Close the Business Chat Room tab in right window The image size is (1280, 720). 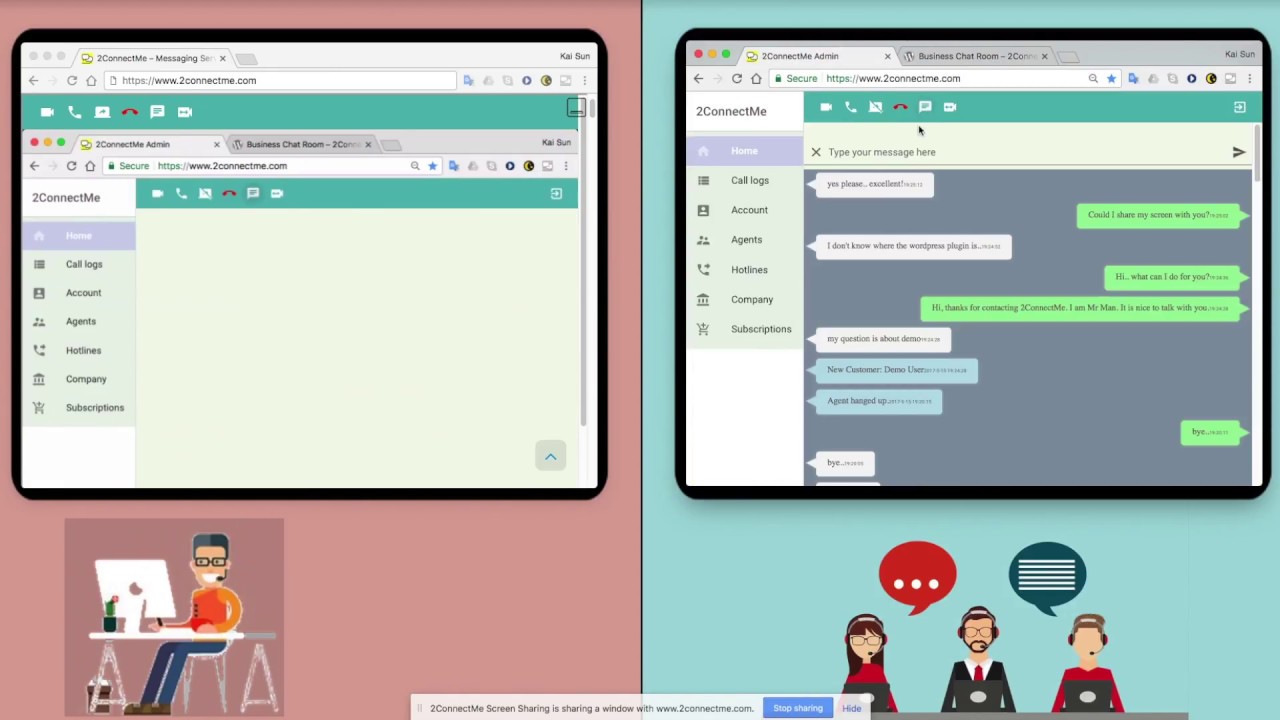(1044, 56)
